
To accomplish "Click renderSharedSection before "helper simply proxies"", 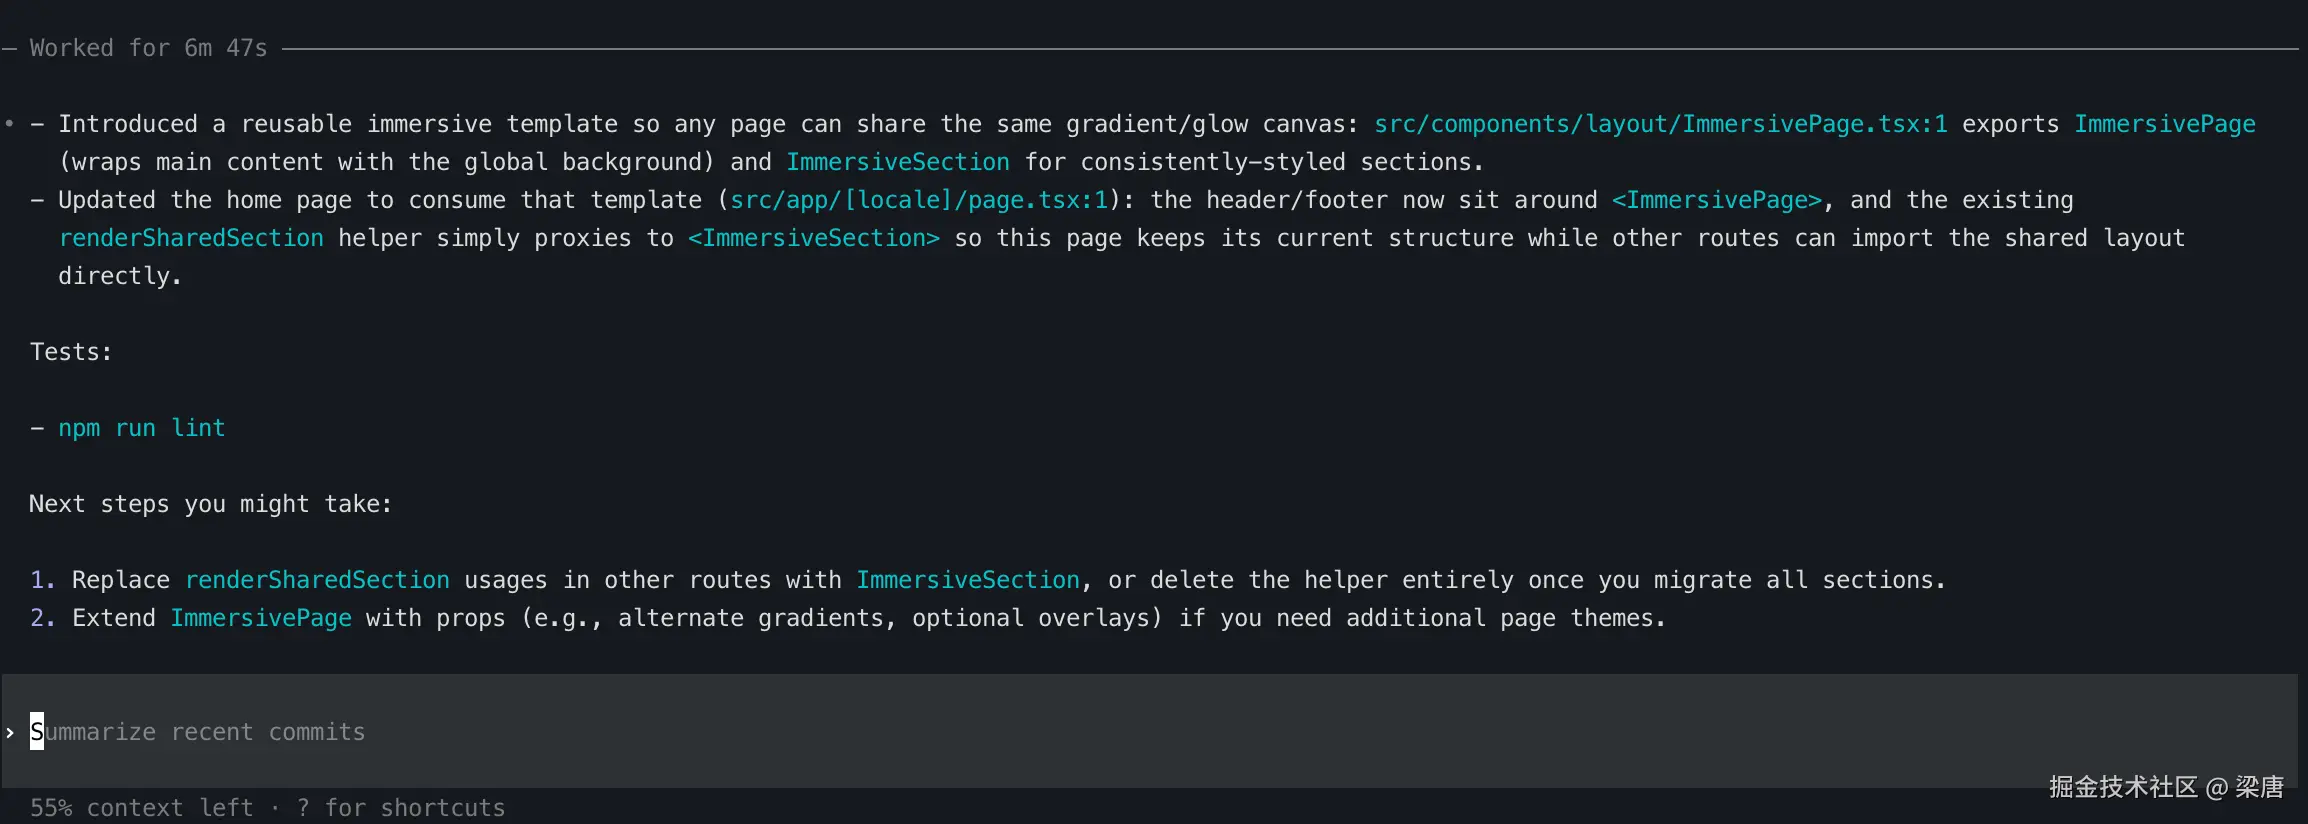I will coord(190,238).
